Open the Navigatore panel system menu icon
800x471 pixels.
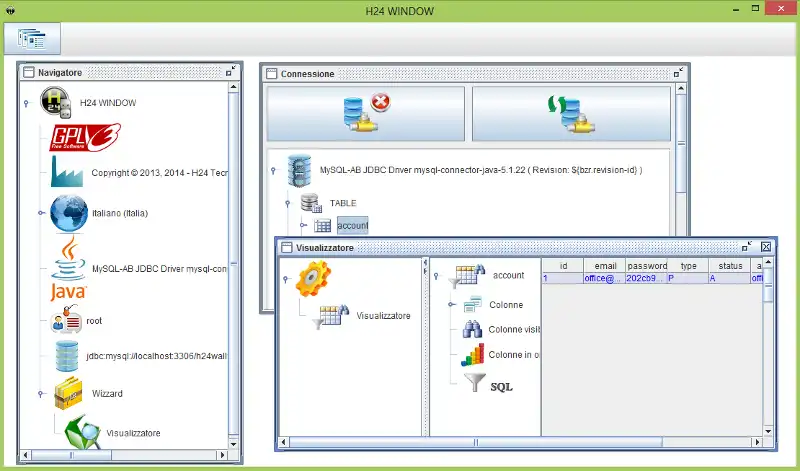click(x=29, y=72)
